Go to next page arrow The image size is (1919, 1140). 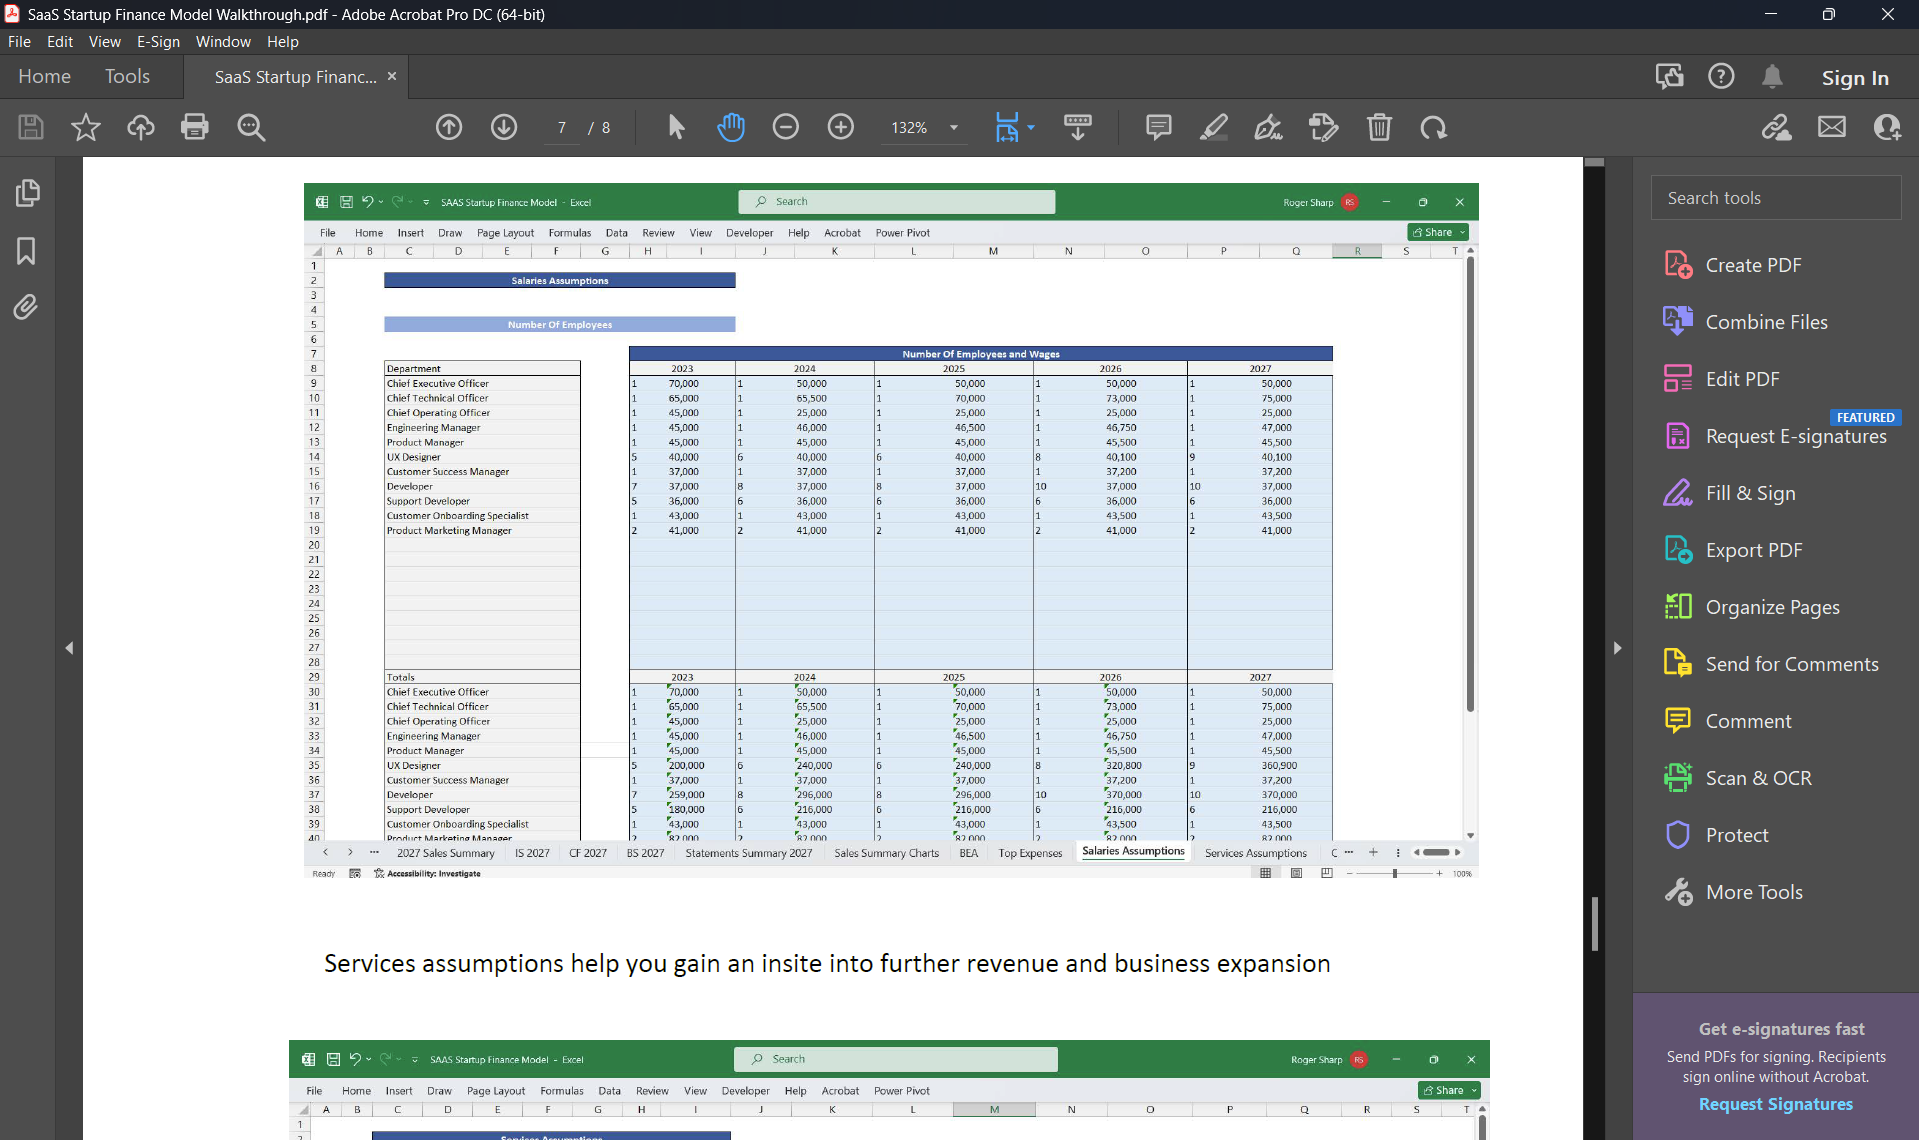pyautogui.click(x=504, y=127)
